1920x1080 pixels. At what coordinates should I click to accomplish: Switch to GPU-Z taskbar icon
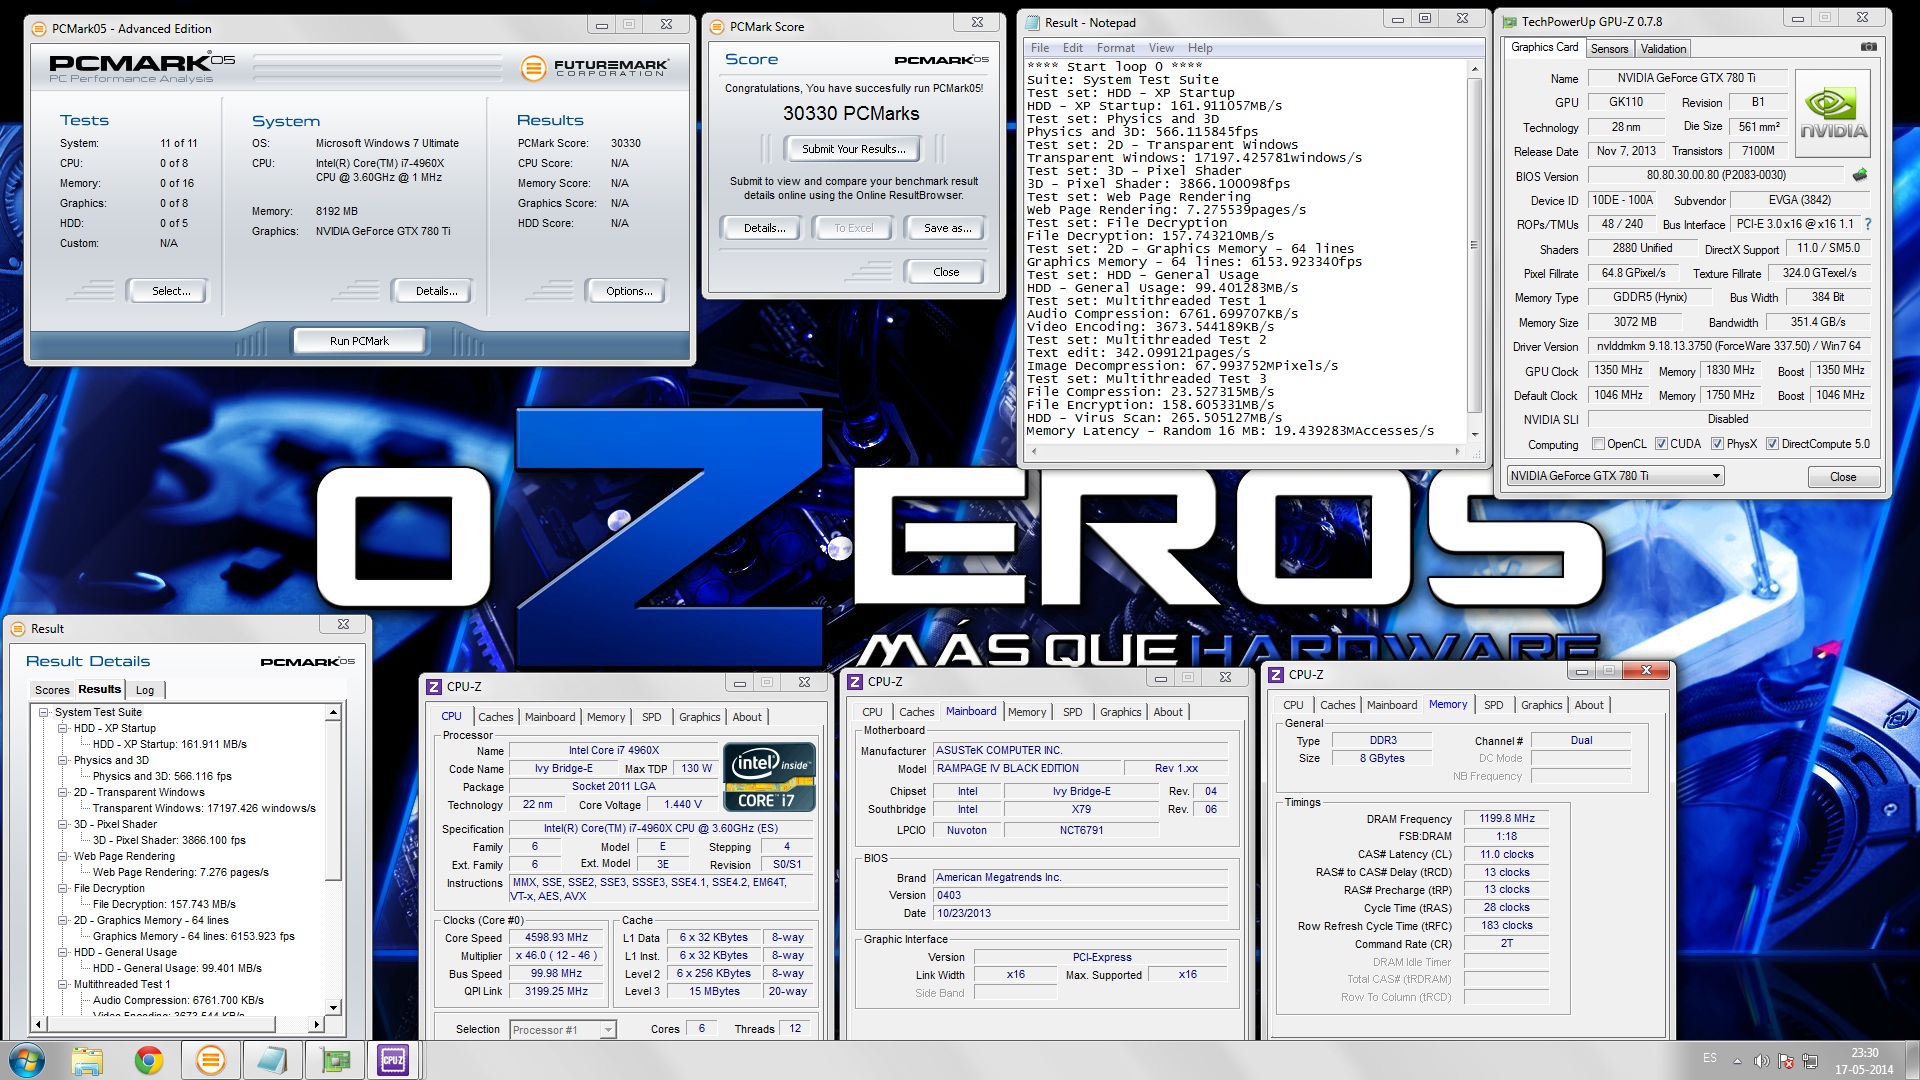point(334,1060)
